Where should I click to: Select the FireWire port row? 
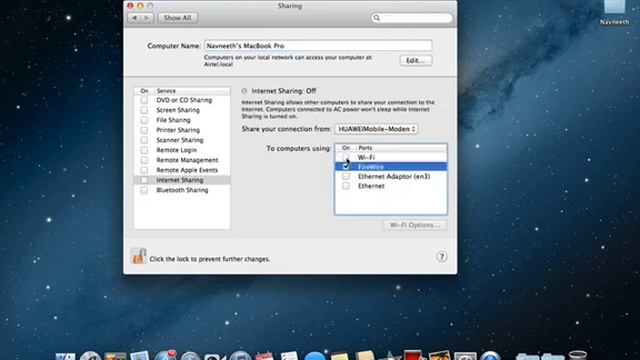tap(391, 167)
